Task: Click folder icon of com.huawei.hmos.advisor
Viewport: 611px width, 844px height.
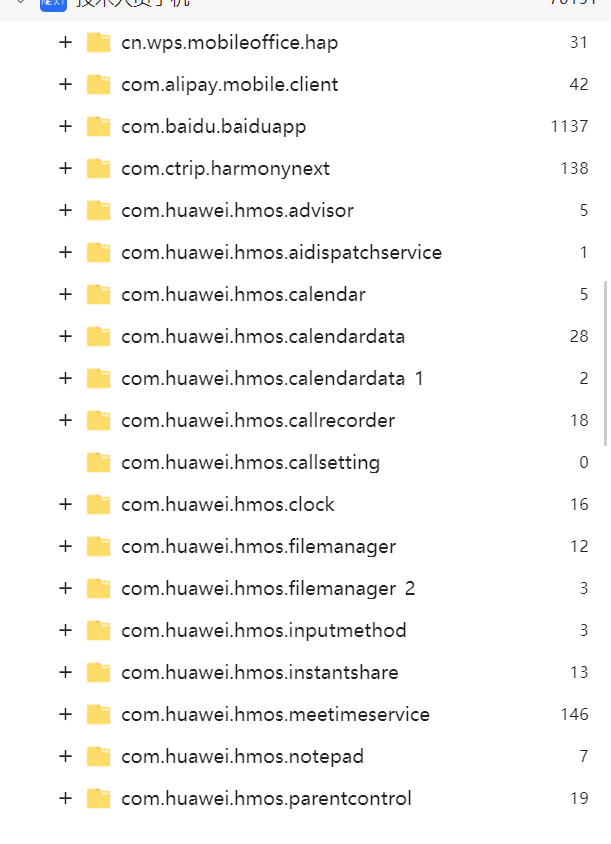Action: tap(99, 210)
